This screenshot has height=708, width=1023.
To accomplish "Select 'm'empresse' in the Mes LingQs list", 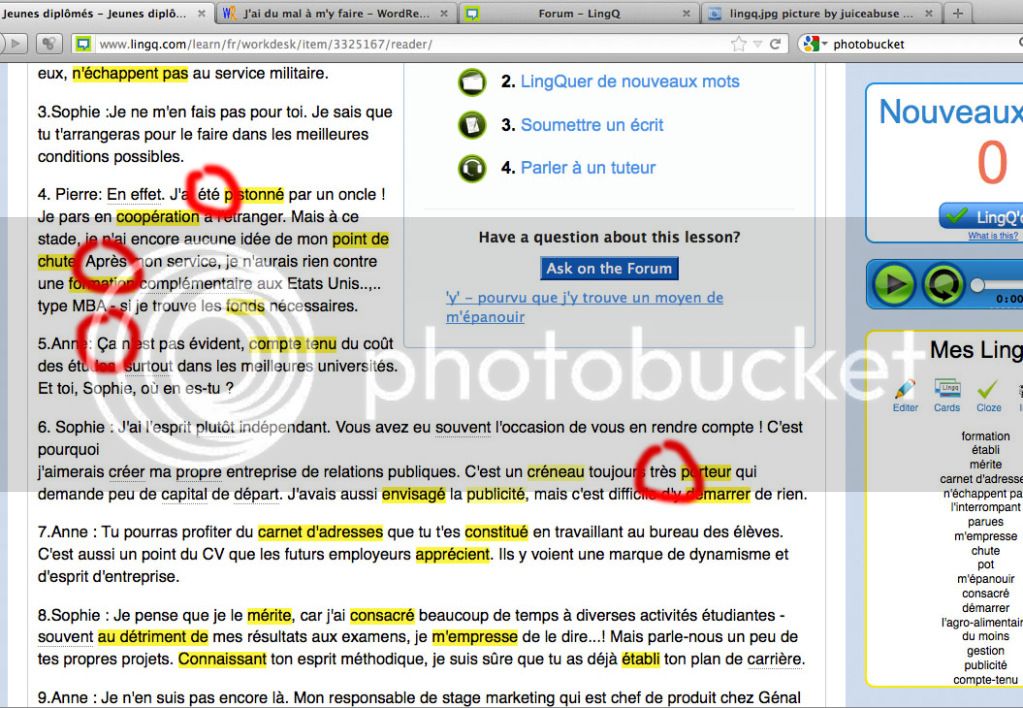I will pos(985,536).
